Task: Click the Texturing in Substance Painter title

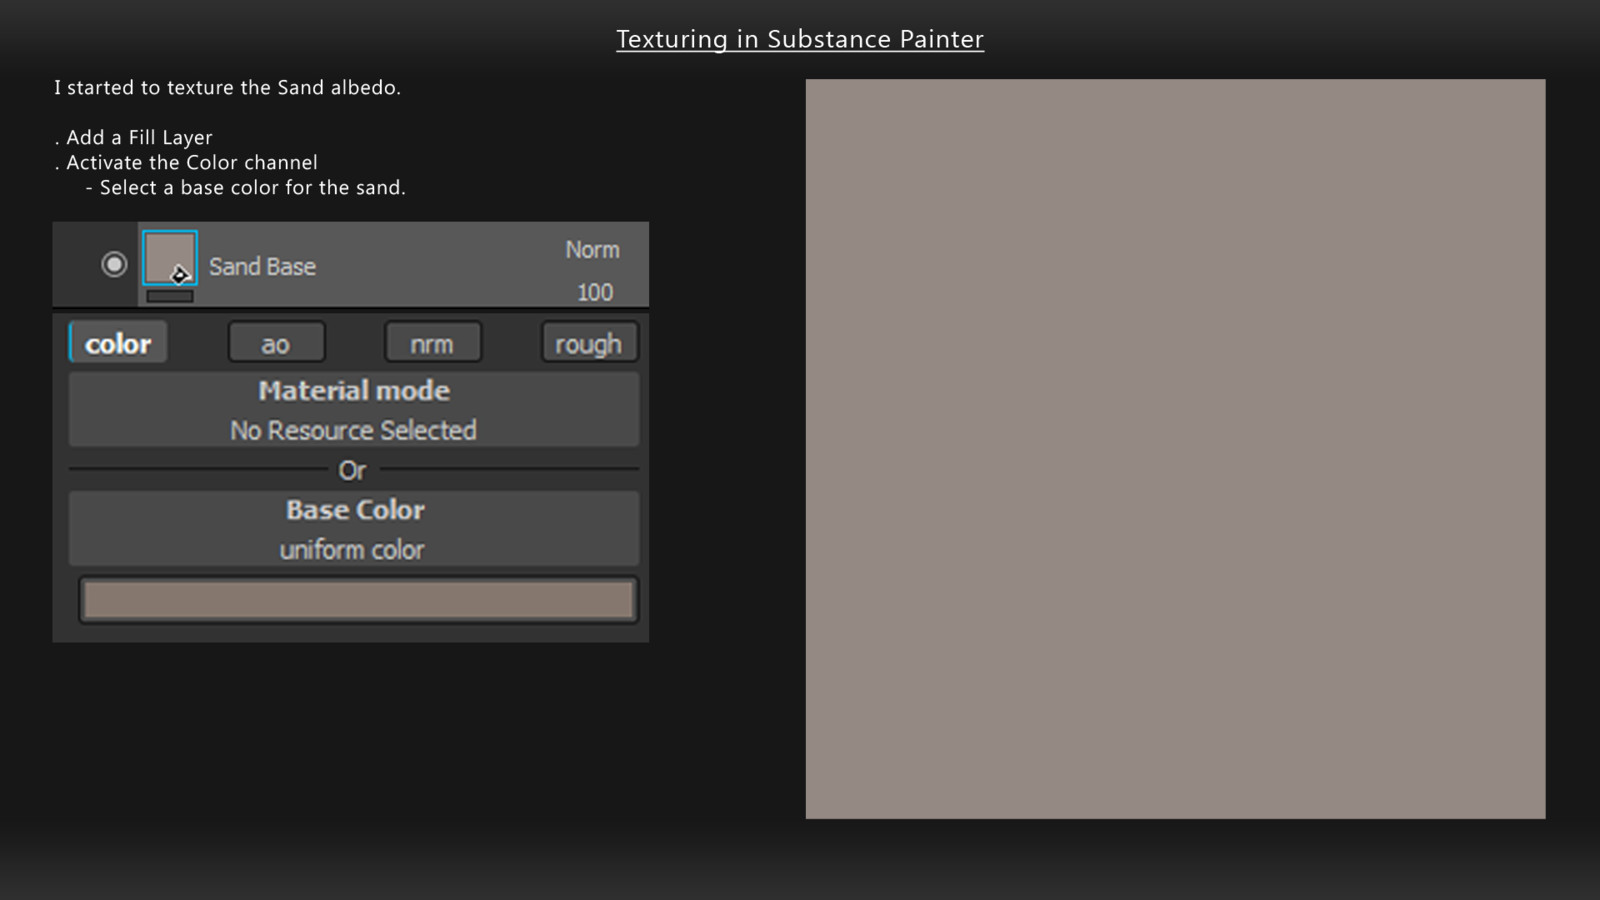Action: tap(800, 39)
